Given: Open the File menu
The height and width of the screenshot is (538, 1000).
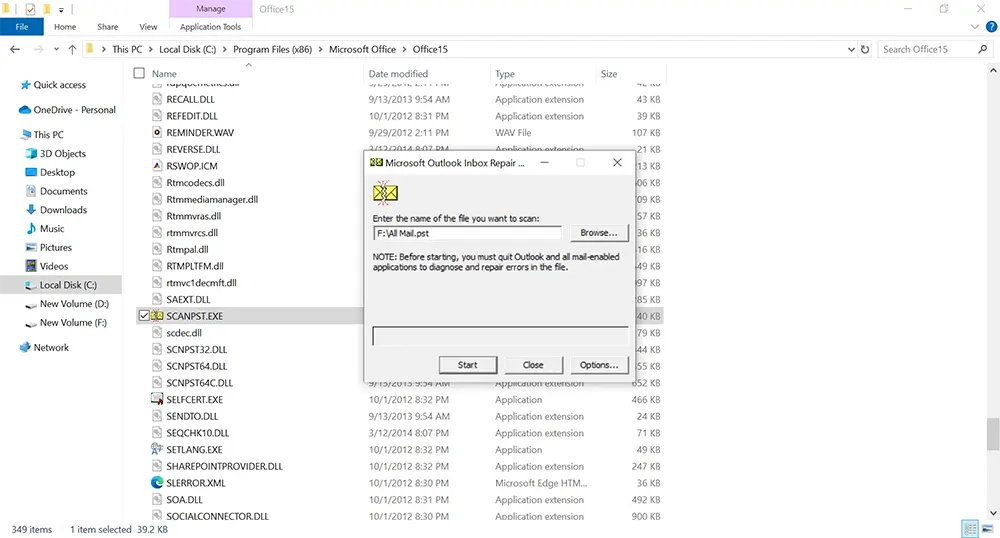Looking at the screenshot, I should click(x=22, y=27).
